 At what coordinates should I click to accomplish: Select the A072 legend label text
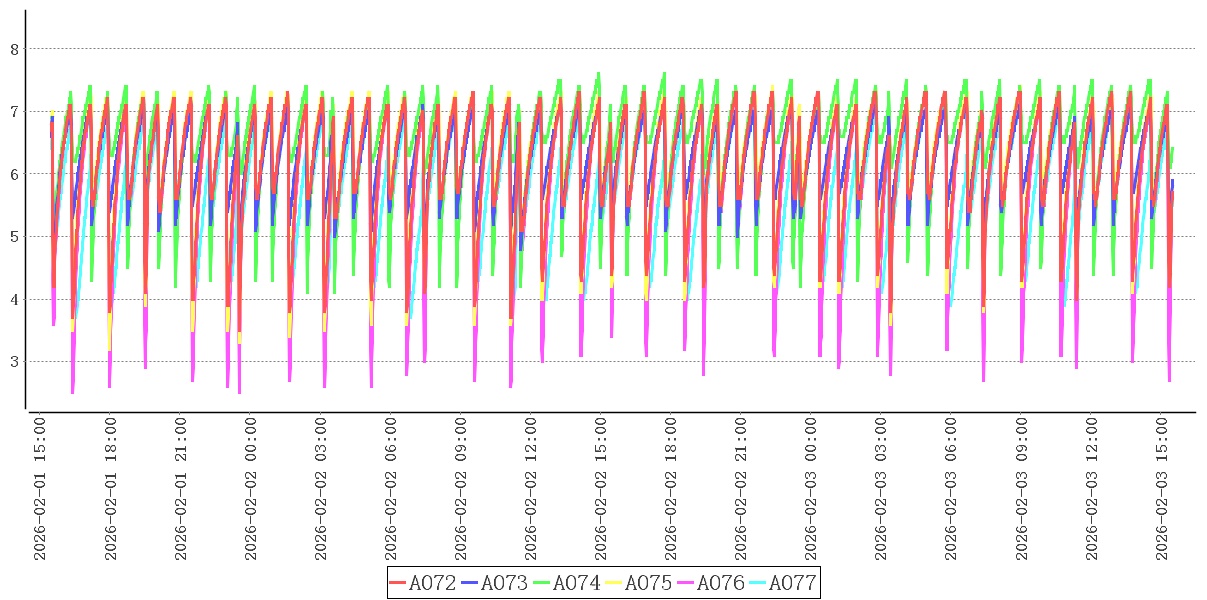point(432,583)
